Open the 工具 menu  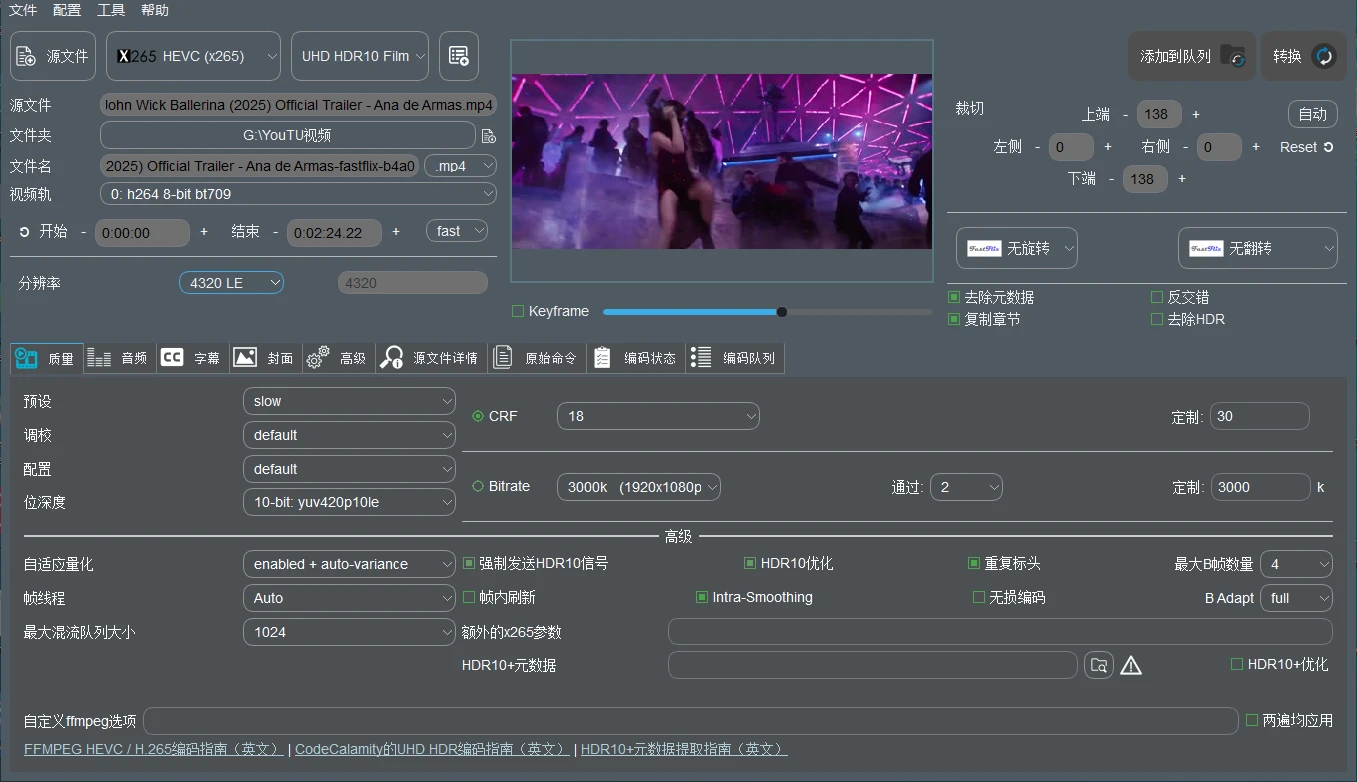click(x=110, y=10)
